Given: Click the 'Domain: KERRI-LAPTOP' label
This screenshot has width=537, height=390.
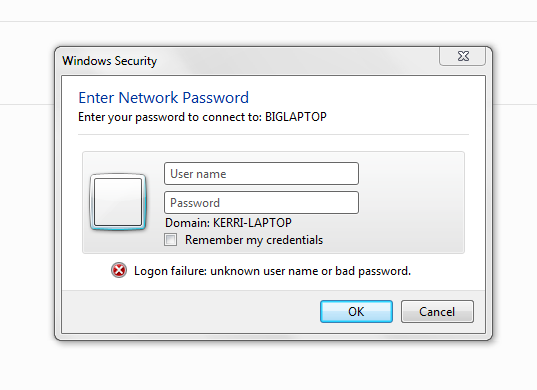Looking at the screenshot, I should [228, 223].
